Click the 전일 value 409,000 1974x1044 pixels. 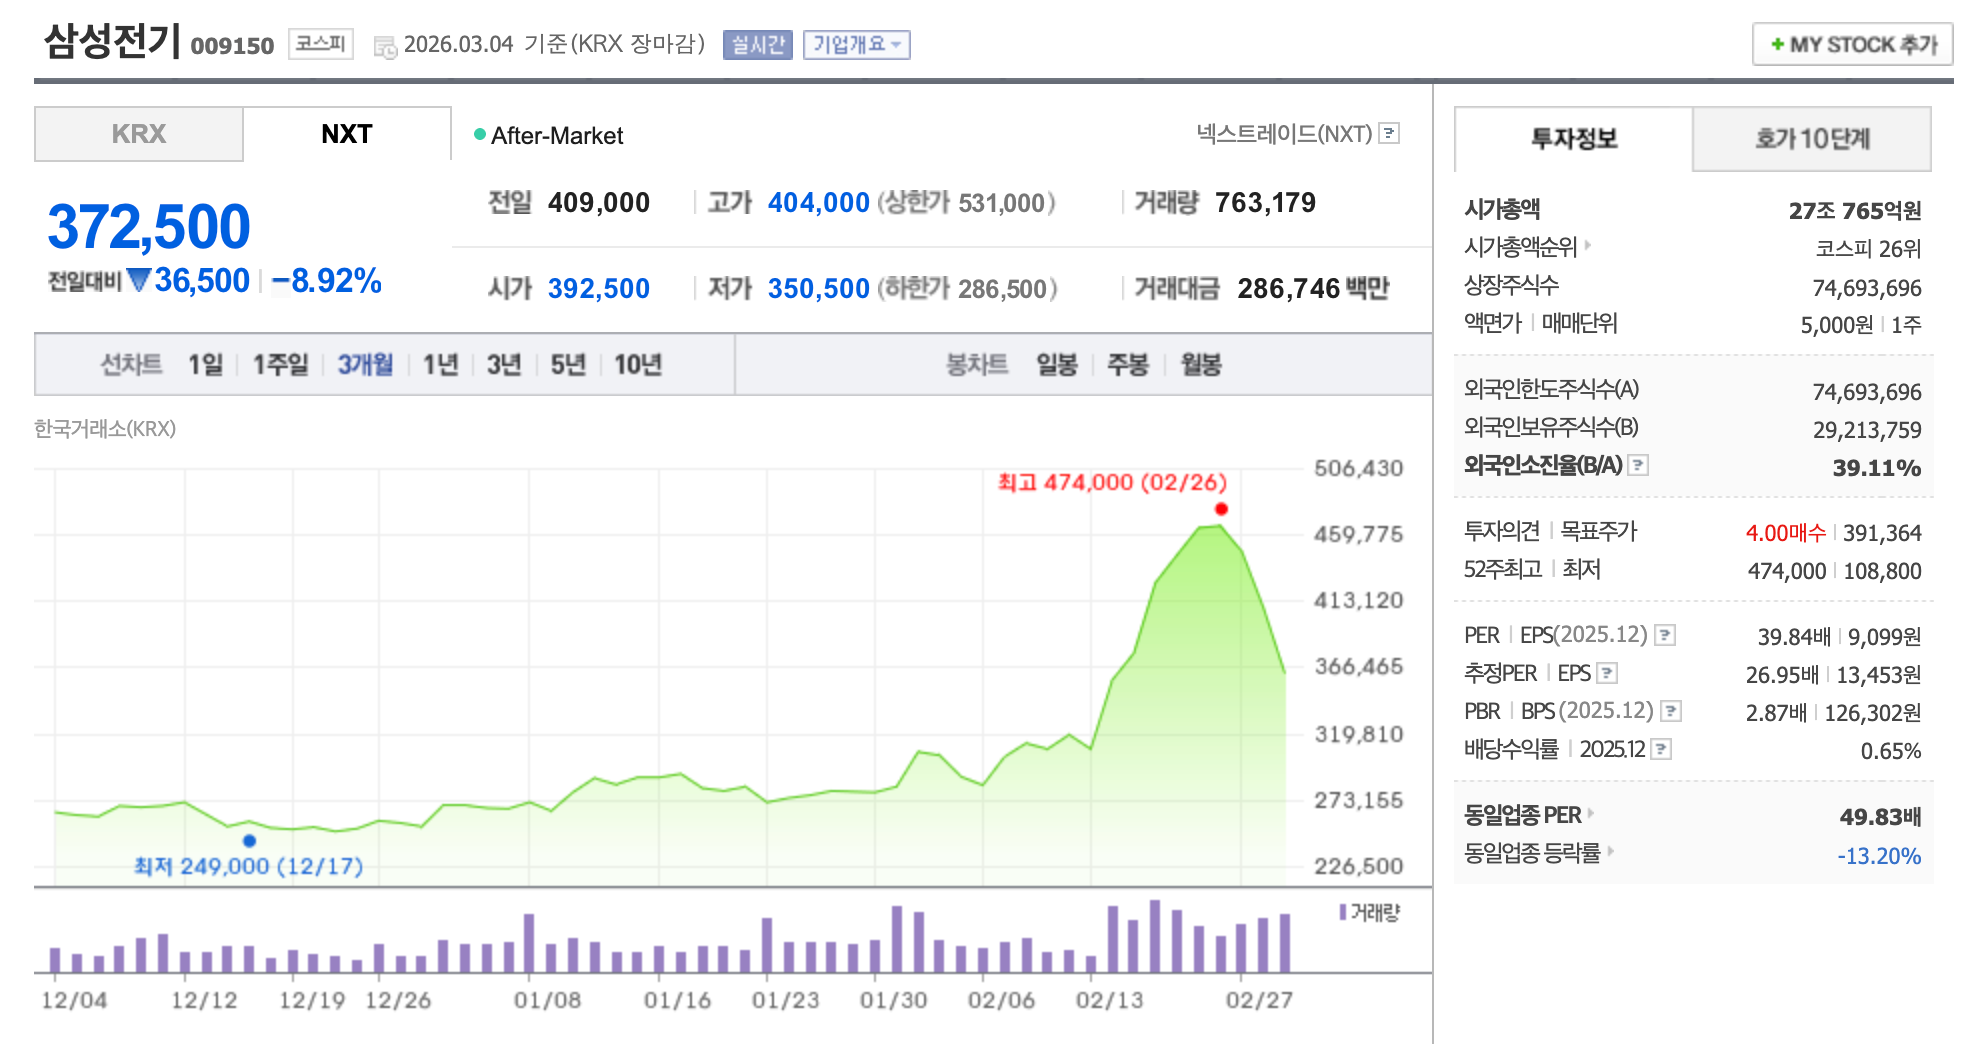(599, 203)
